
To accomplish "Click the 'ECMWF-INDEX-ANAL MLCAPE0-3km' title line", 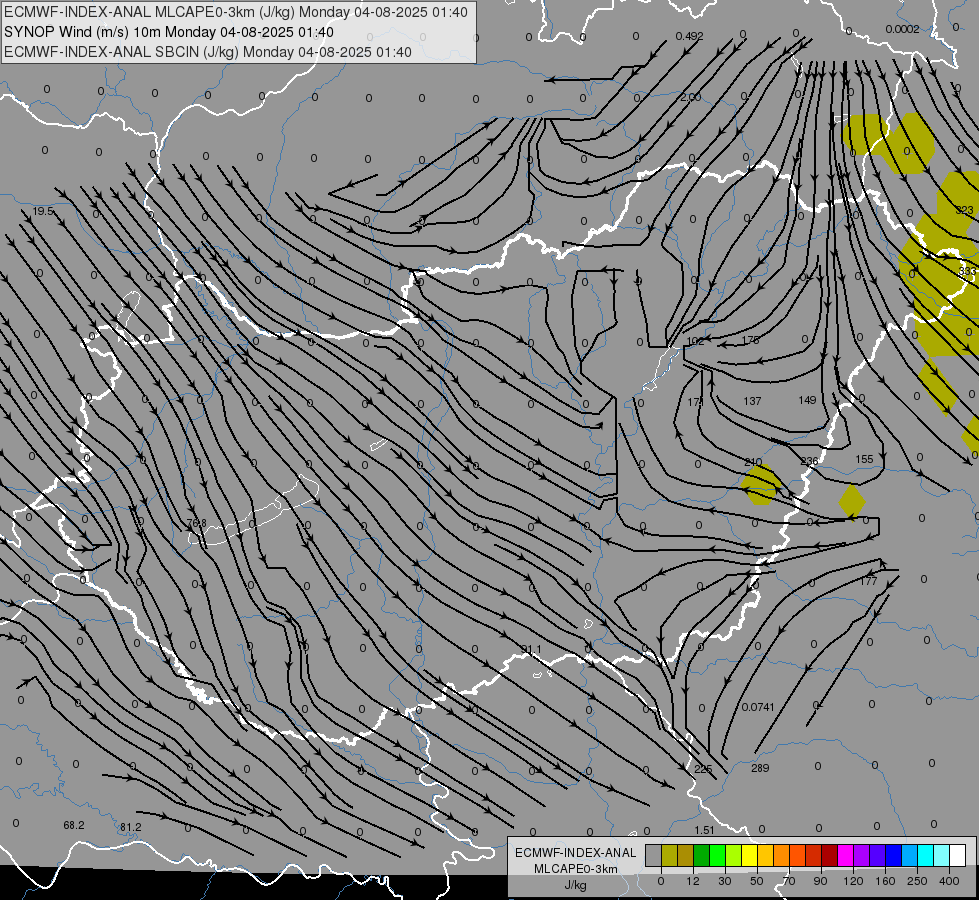I will click(x=235, y=12).
